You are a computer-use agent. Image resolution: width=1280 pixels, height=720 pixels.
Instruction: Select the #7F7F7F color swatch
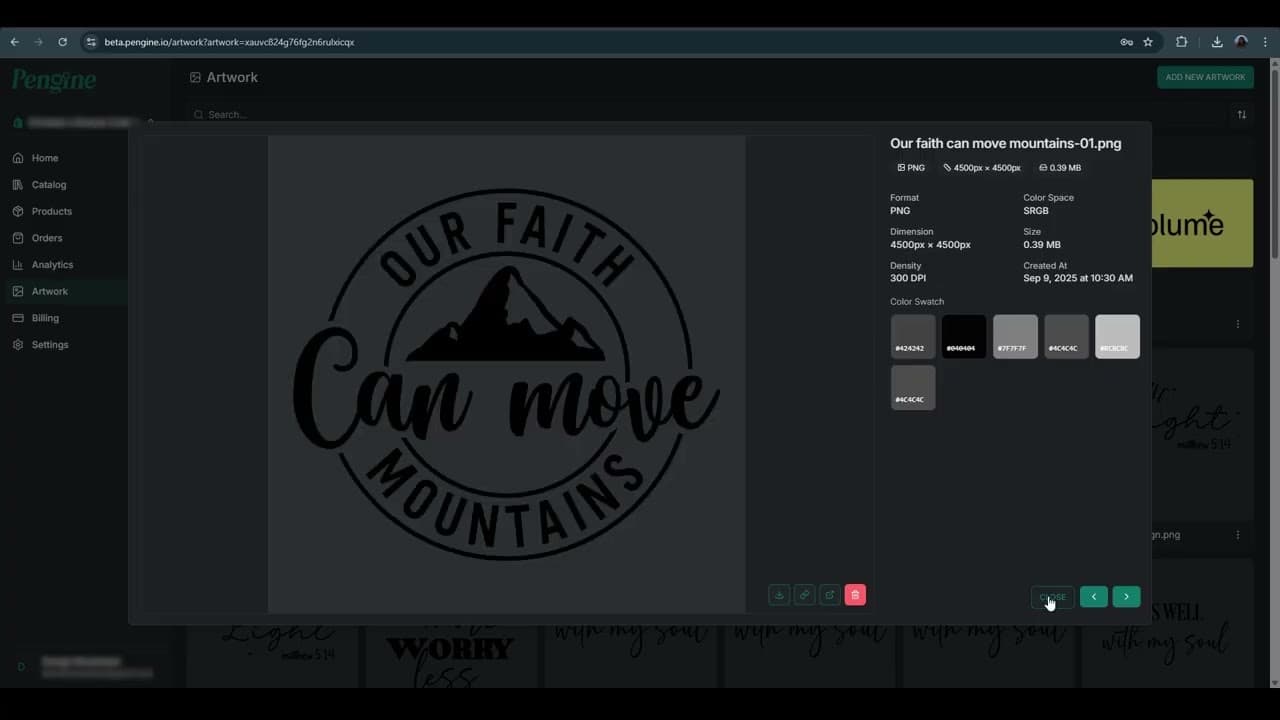(1015, 336)
